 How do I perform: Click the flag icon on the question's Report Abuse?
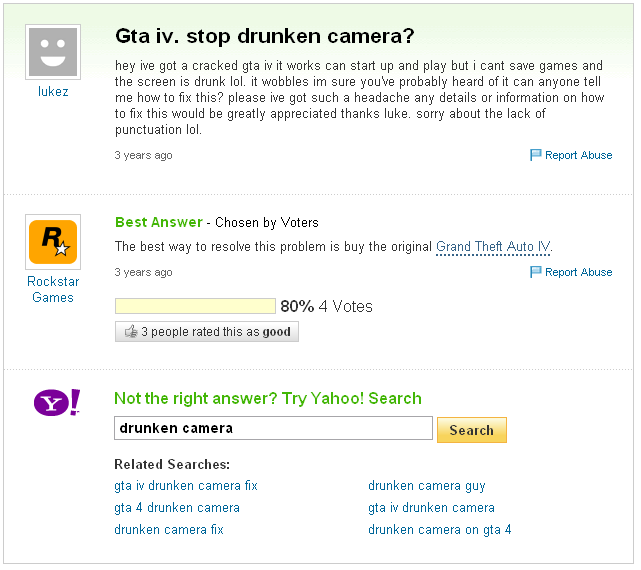tap(535, 155)
